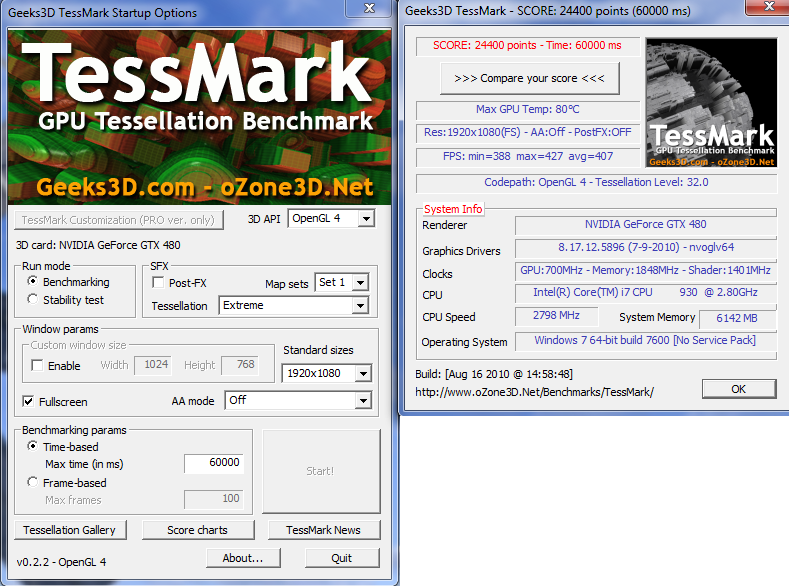Image resolution: width=789 pixels, height=586 pixels.
Task: Click the v0.2.2 - OpenGL 4 version text
Action: [61, 562]
